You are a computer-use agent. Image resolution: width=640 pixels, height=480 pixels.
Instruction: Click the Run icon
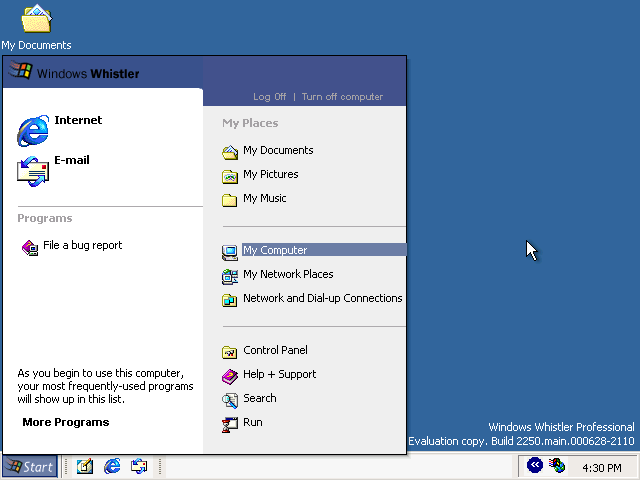coord(230,424)
